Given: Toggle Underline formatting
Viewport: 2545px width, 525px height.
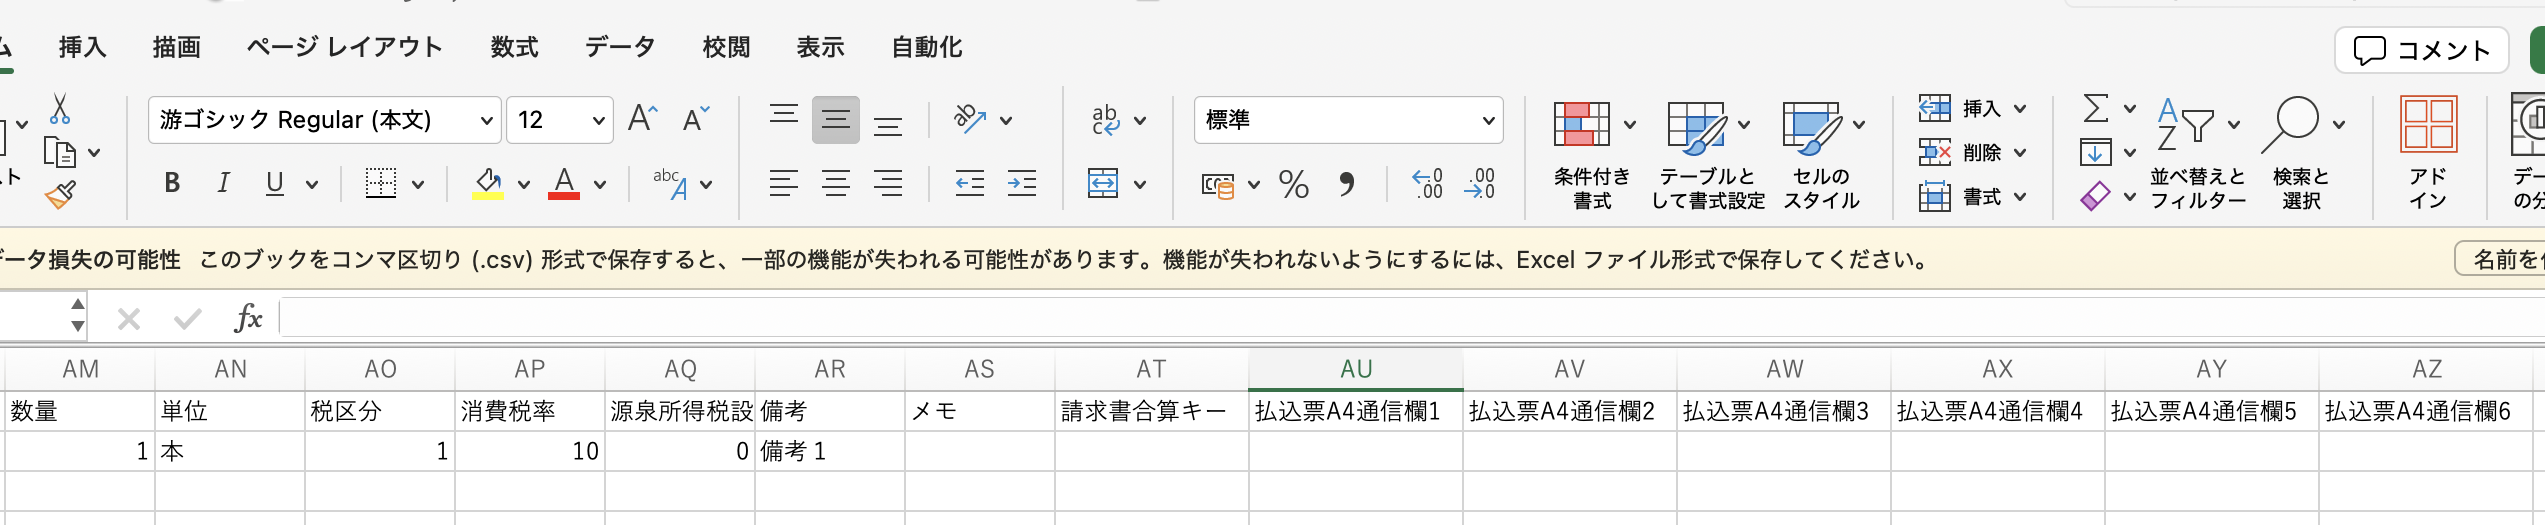Looking at the screenshot, I should (x=275, y=183).
